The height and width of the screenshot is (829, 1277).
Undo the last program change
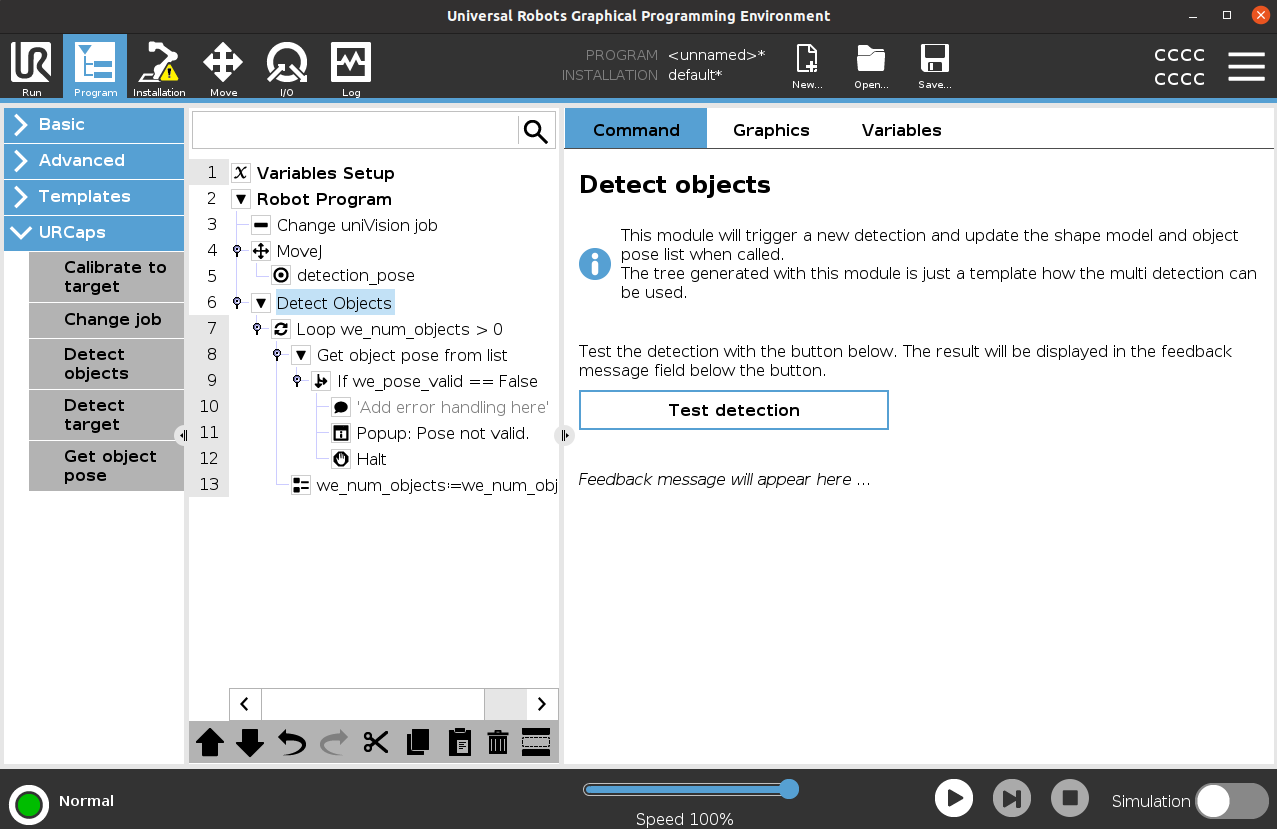tap(292, 742)
